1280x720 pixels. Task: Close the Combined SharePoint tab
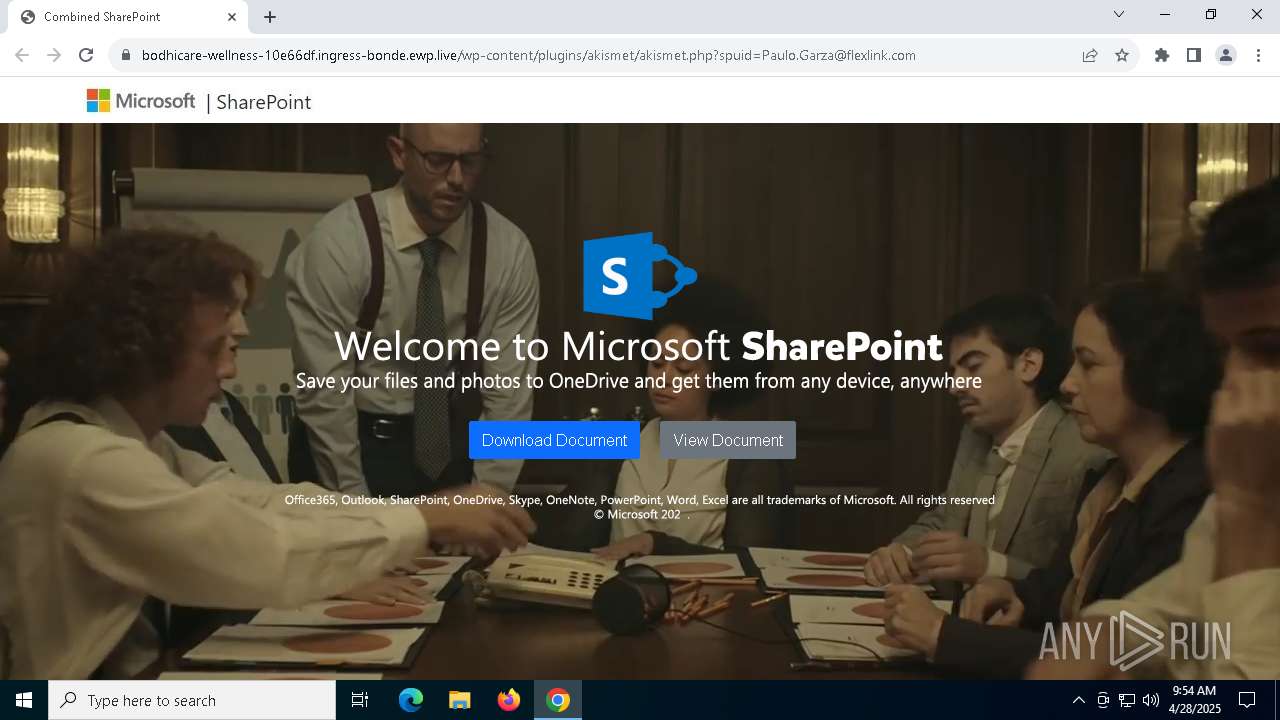(232, 17)
